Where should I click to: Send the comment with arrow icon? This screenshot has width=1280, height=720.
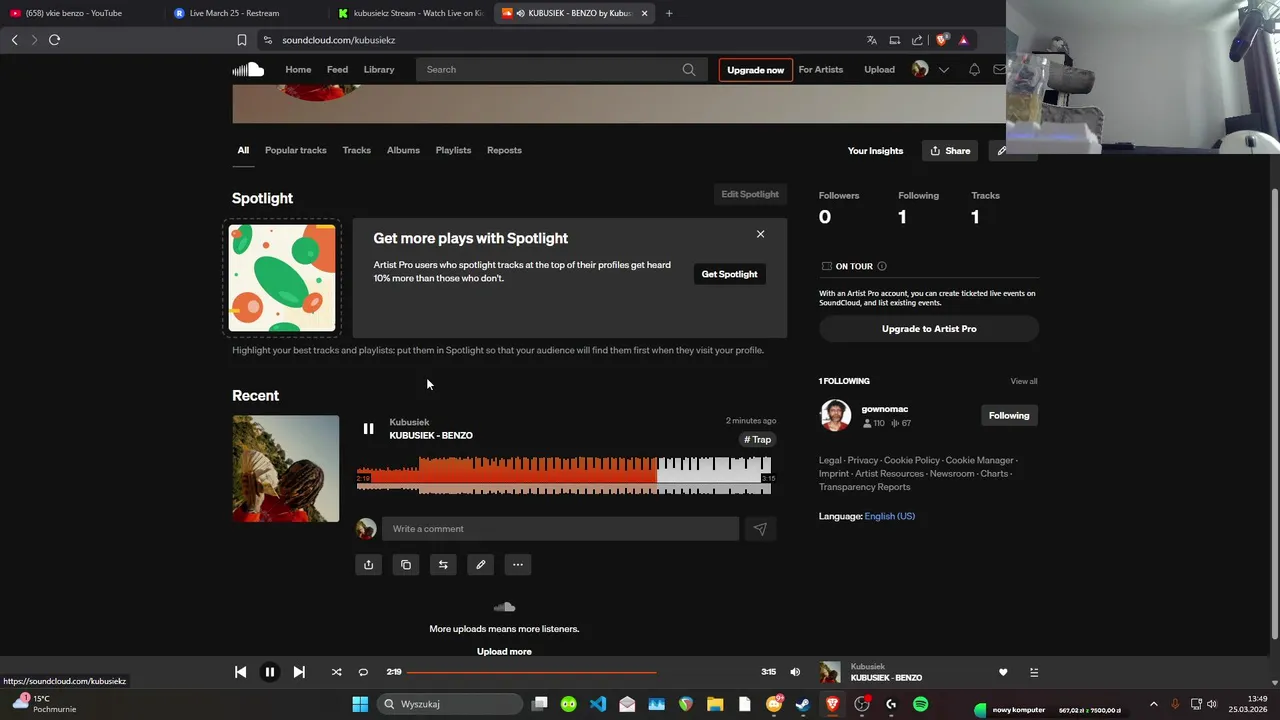click(x=760, y=529)
